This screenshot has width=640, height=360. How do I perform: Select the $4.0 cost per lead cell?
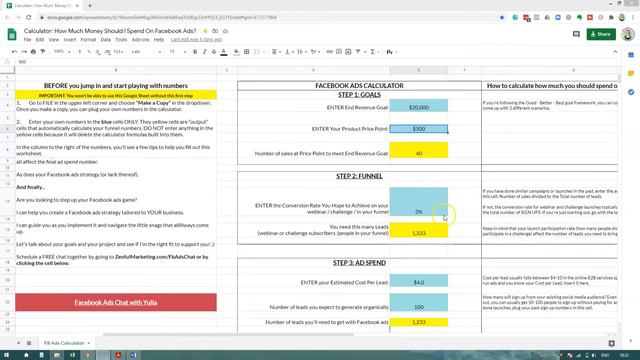[x=419, y=280]
